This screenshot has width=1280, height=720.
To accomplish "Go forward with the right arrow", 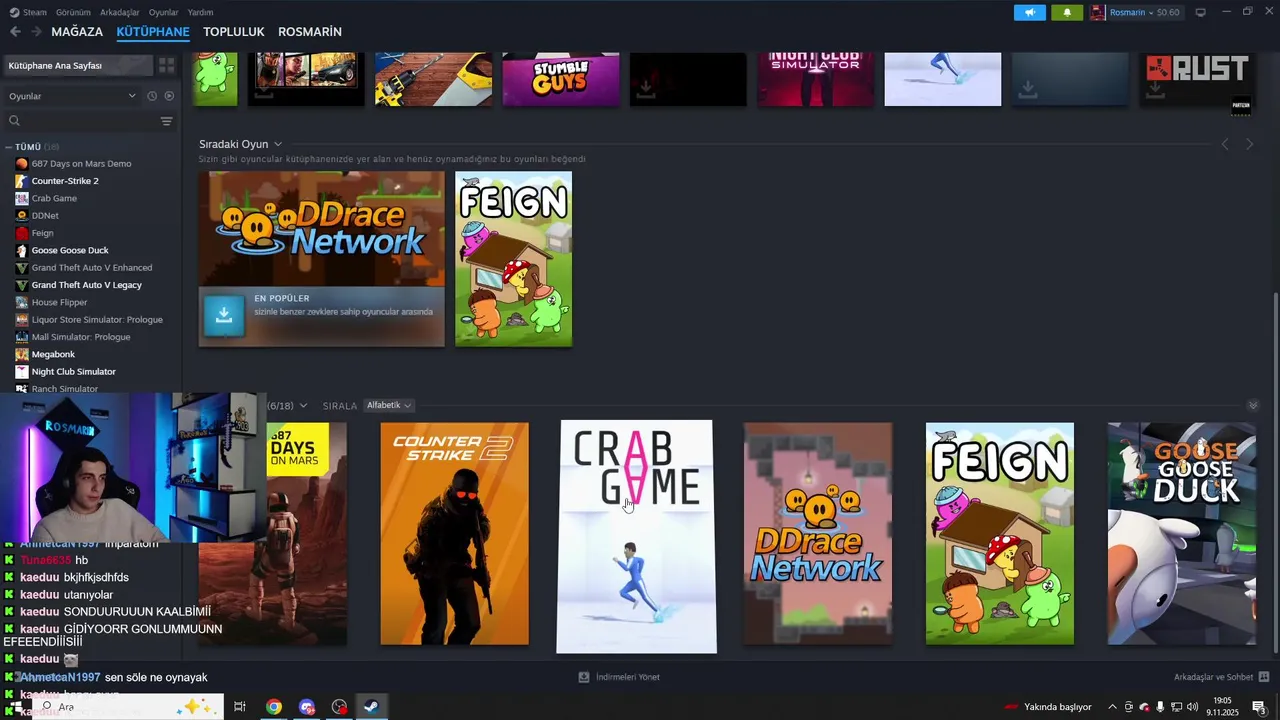I will 37,32.
